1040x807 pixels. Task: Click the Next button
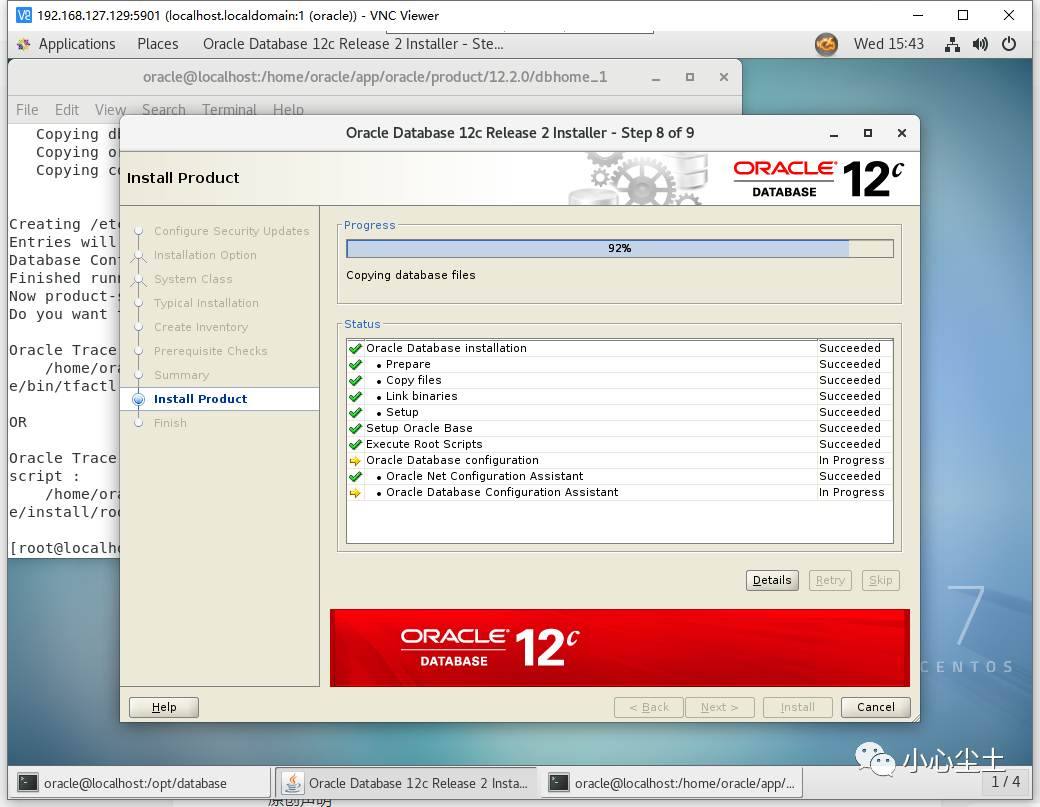tap(720, 707)
